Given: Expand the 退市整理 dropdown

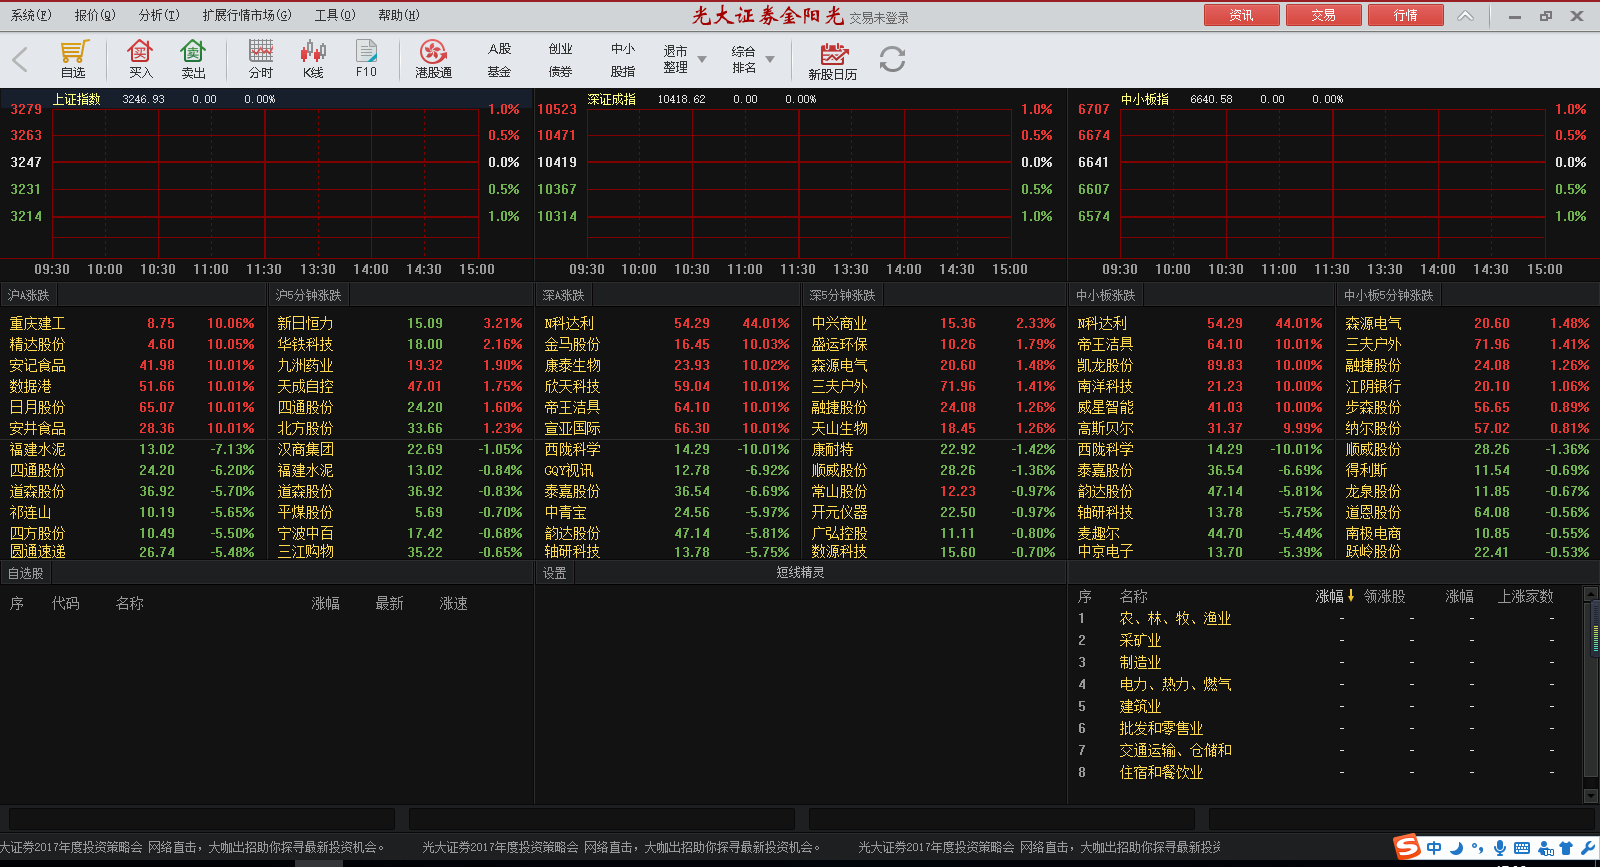Looking at the screenshot, I should 702,60.
